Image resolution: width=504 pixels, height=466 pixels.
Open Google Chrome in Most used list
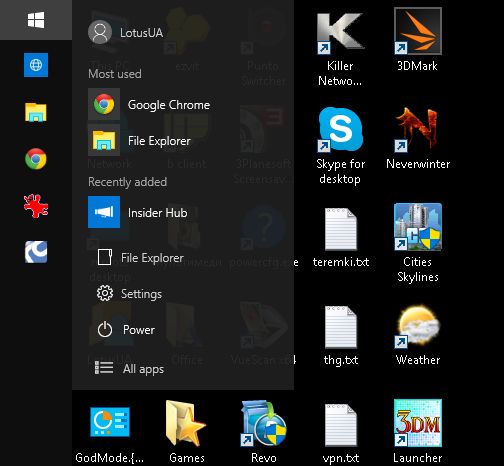point(149,104)
